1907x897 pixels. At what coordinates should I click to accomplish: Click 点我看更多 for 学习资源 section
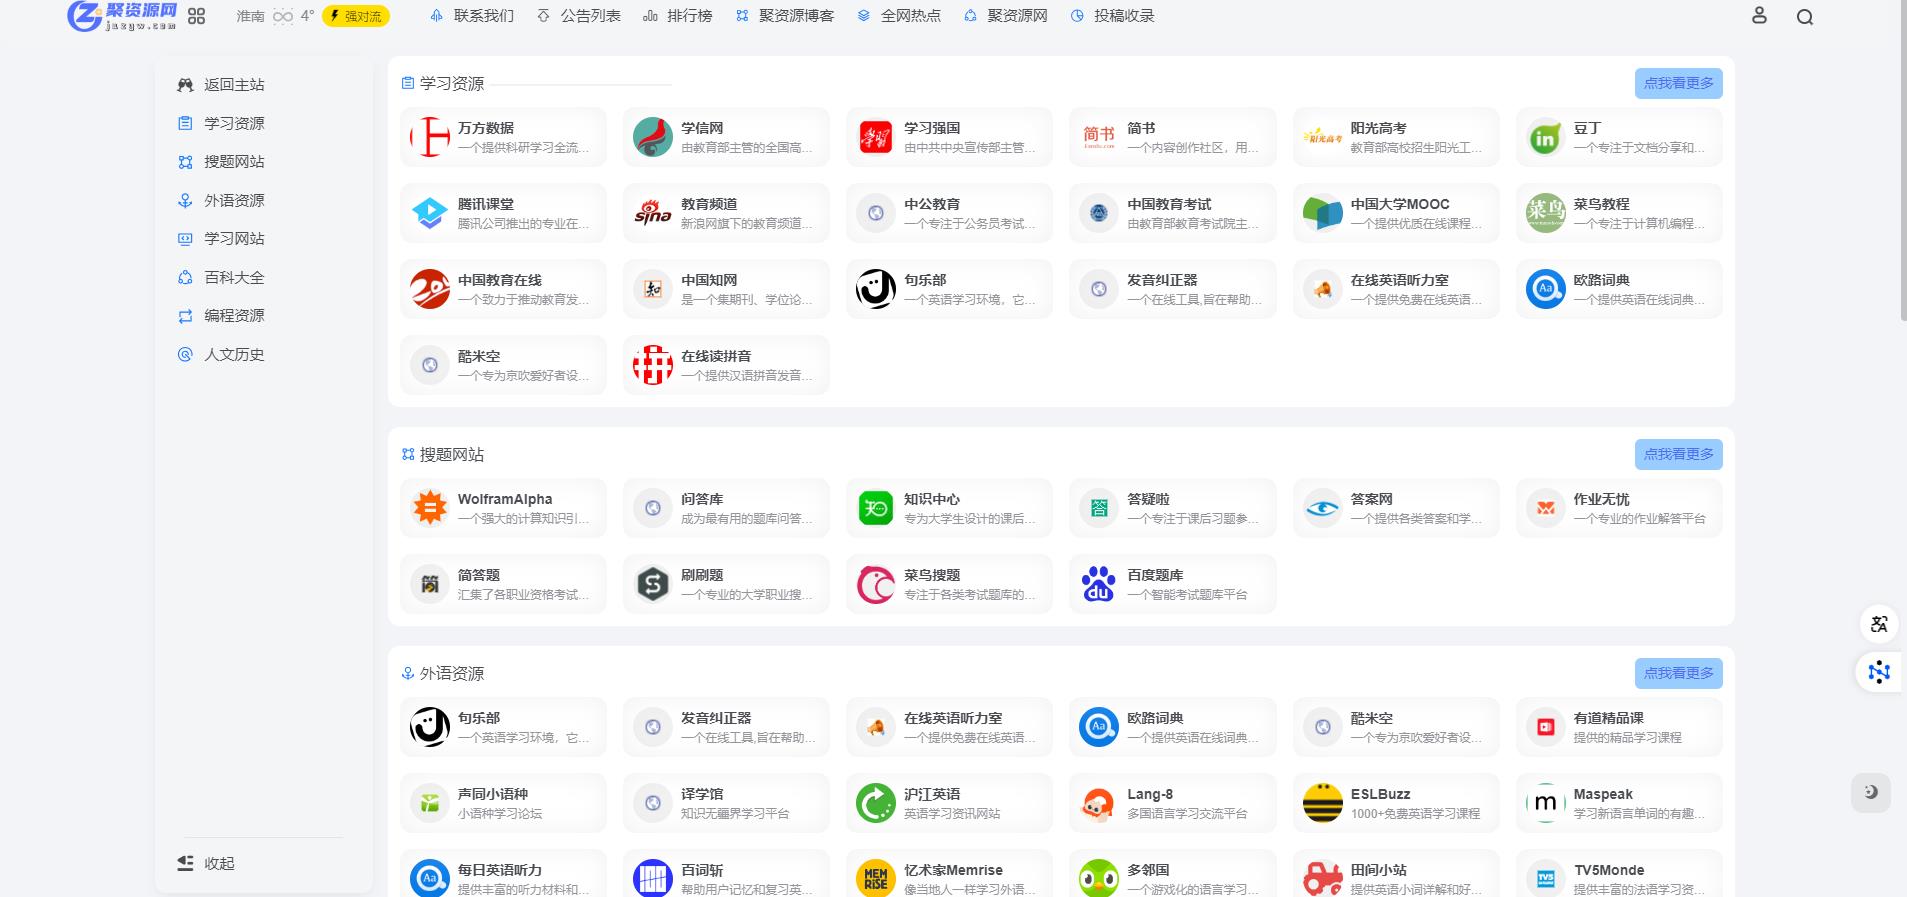tap(1678, 83)
